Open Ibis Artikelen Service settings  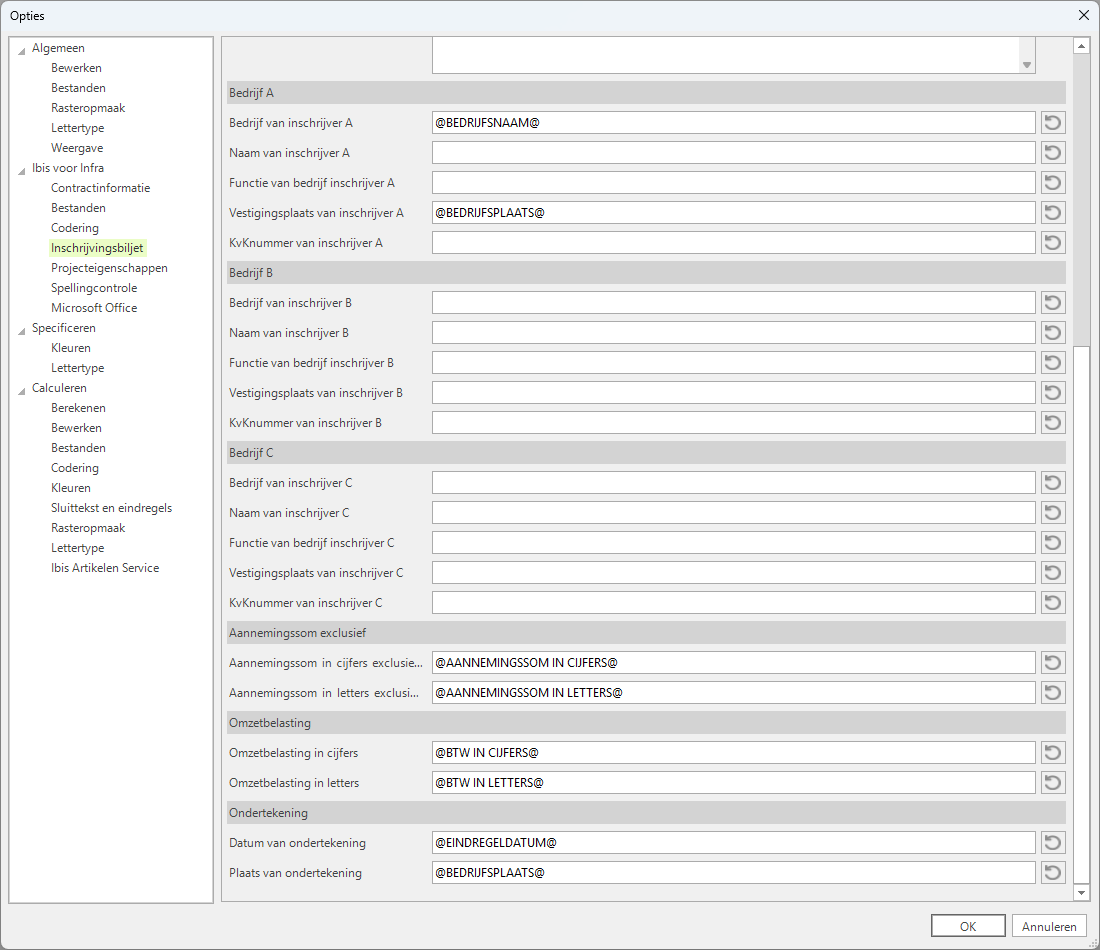click(105, 568)
